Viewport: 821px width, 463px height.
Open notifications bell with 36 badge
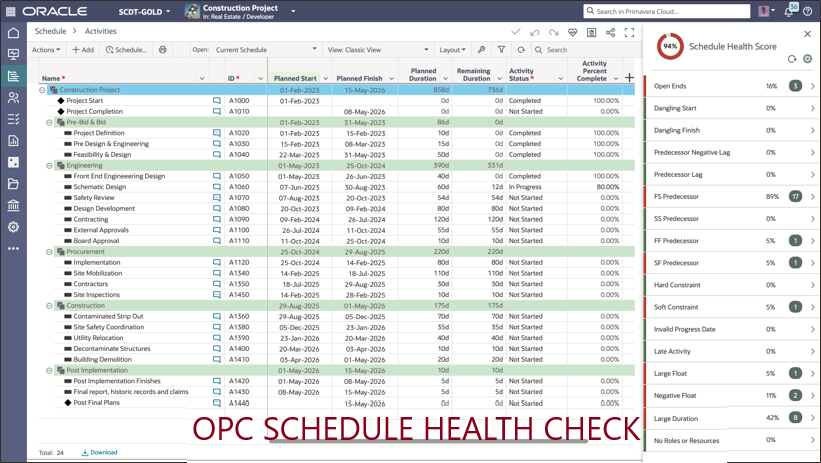coord(789,12)
